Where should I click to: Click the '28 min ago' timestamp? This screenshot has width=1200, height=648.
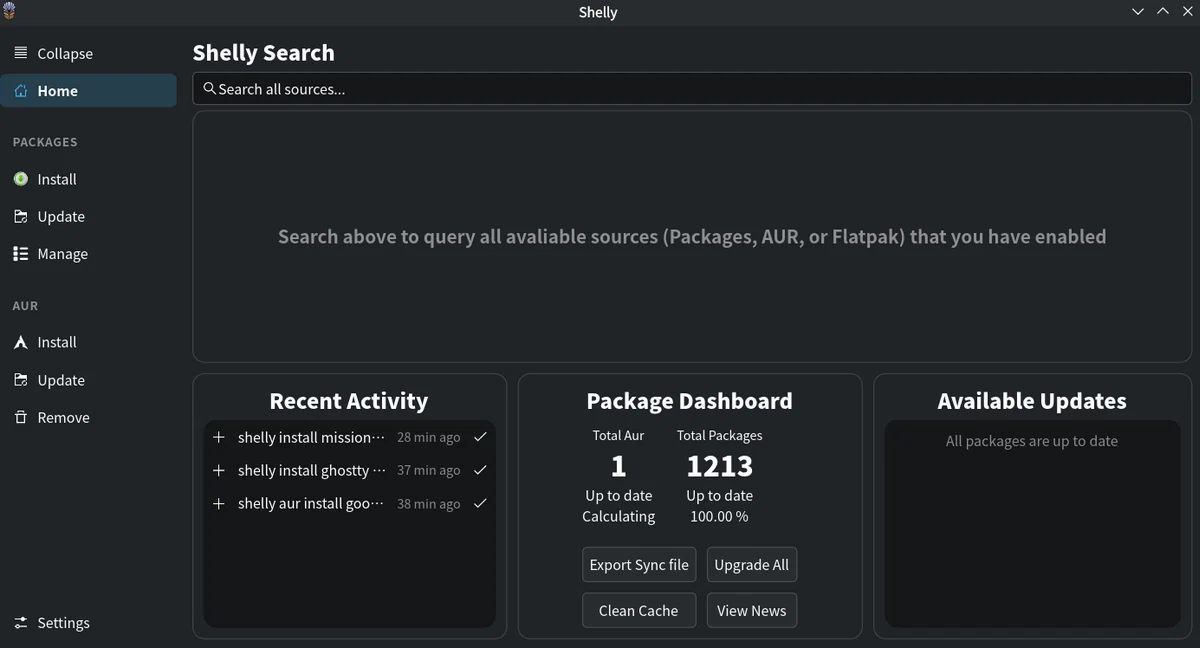click(429, 437)
